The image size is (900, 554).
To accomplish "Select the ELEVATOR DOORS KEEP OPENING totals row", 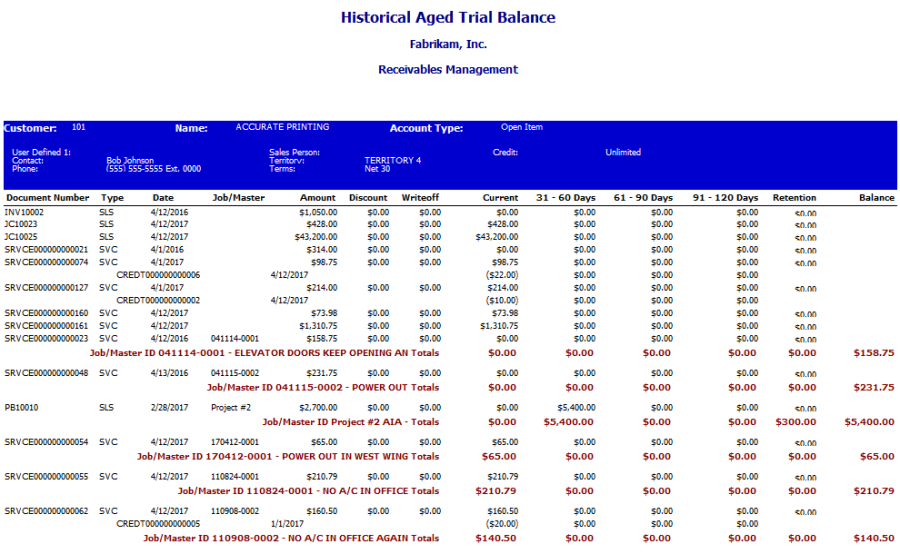I will point(264,353).
